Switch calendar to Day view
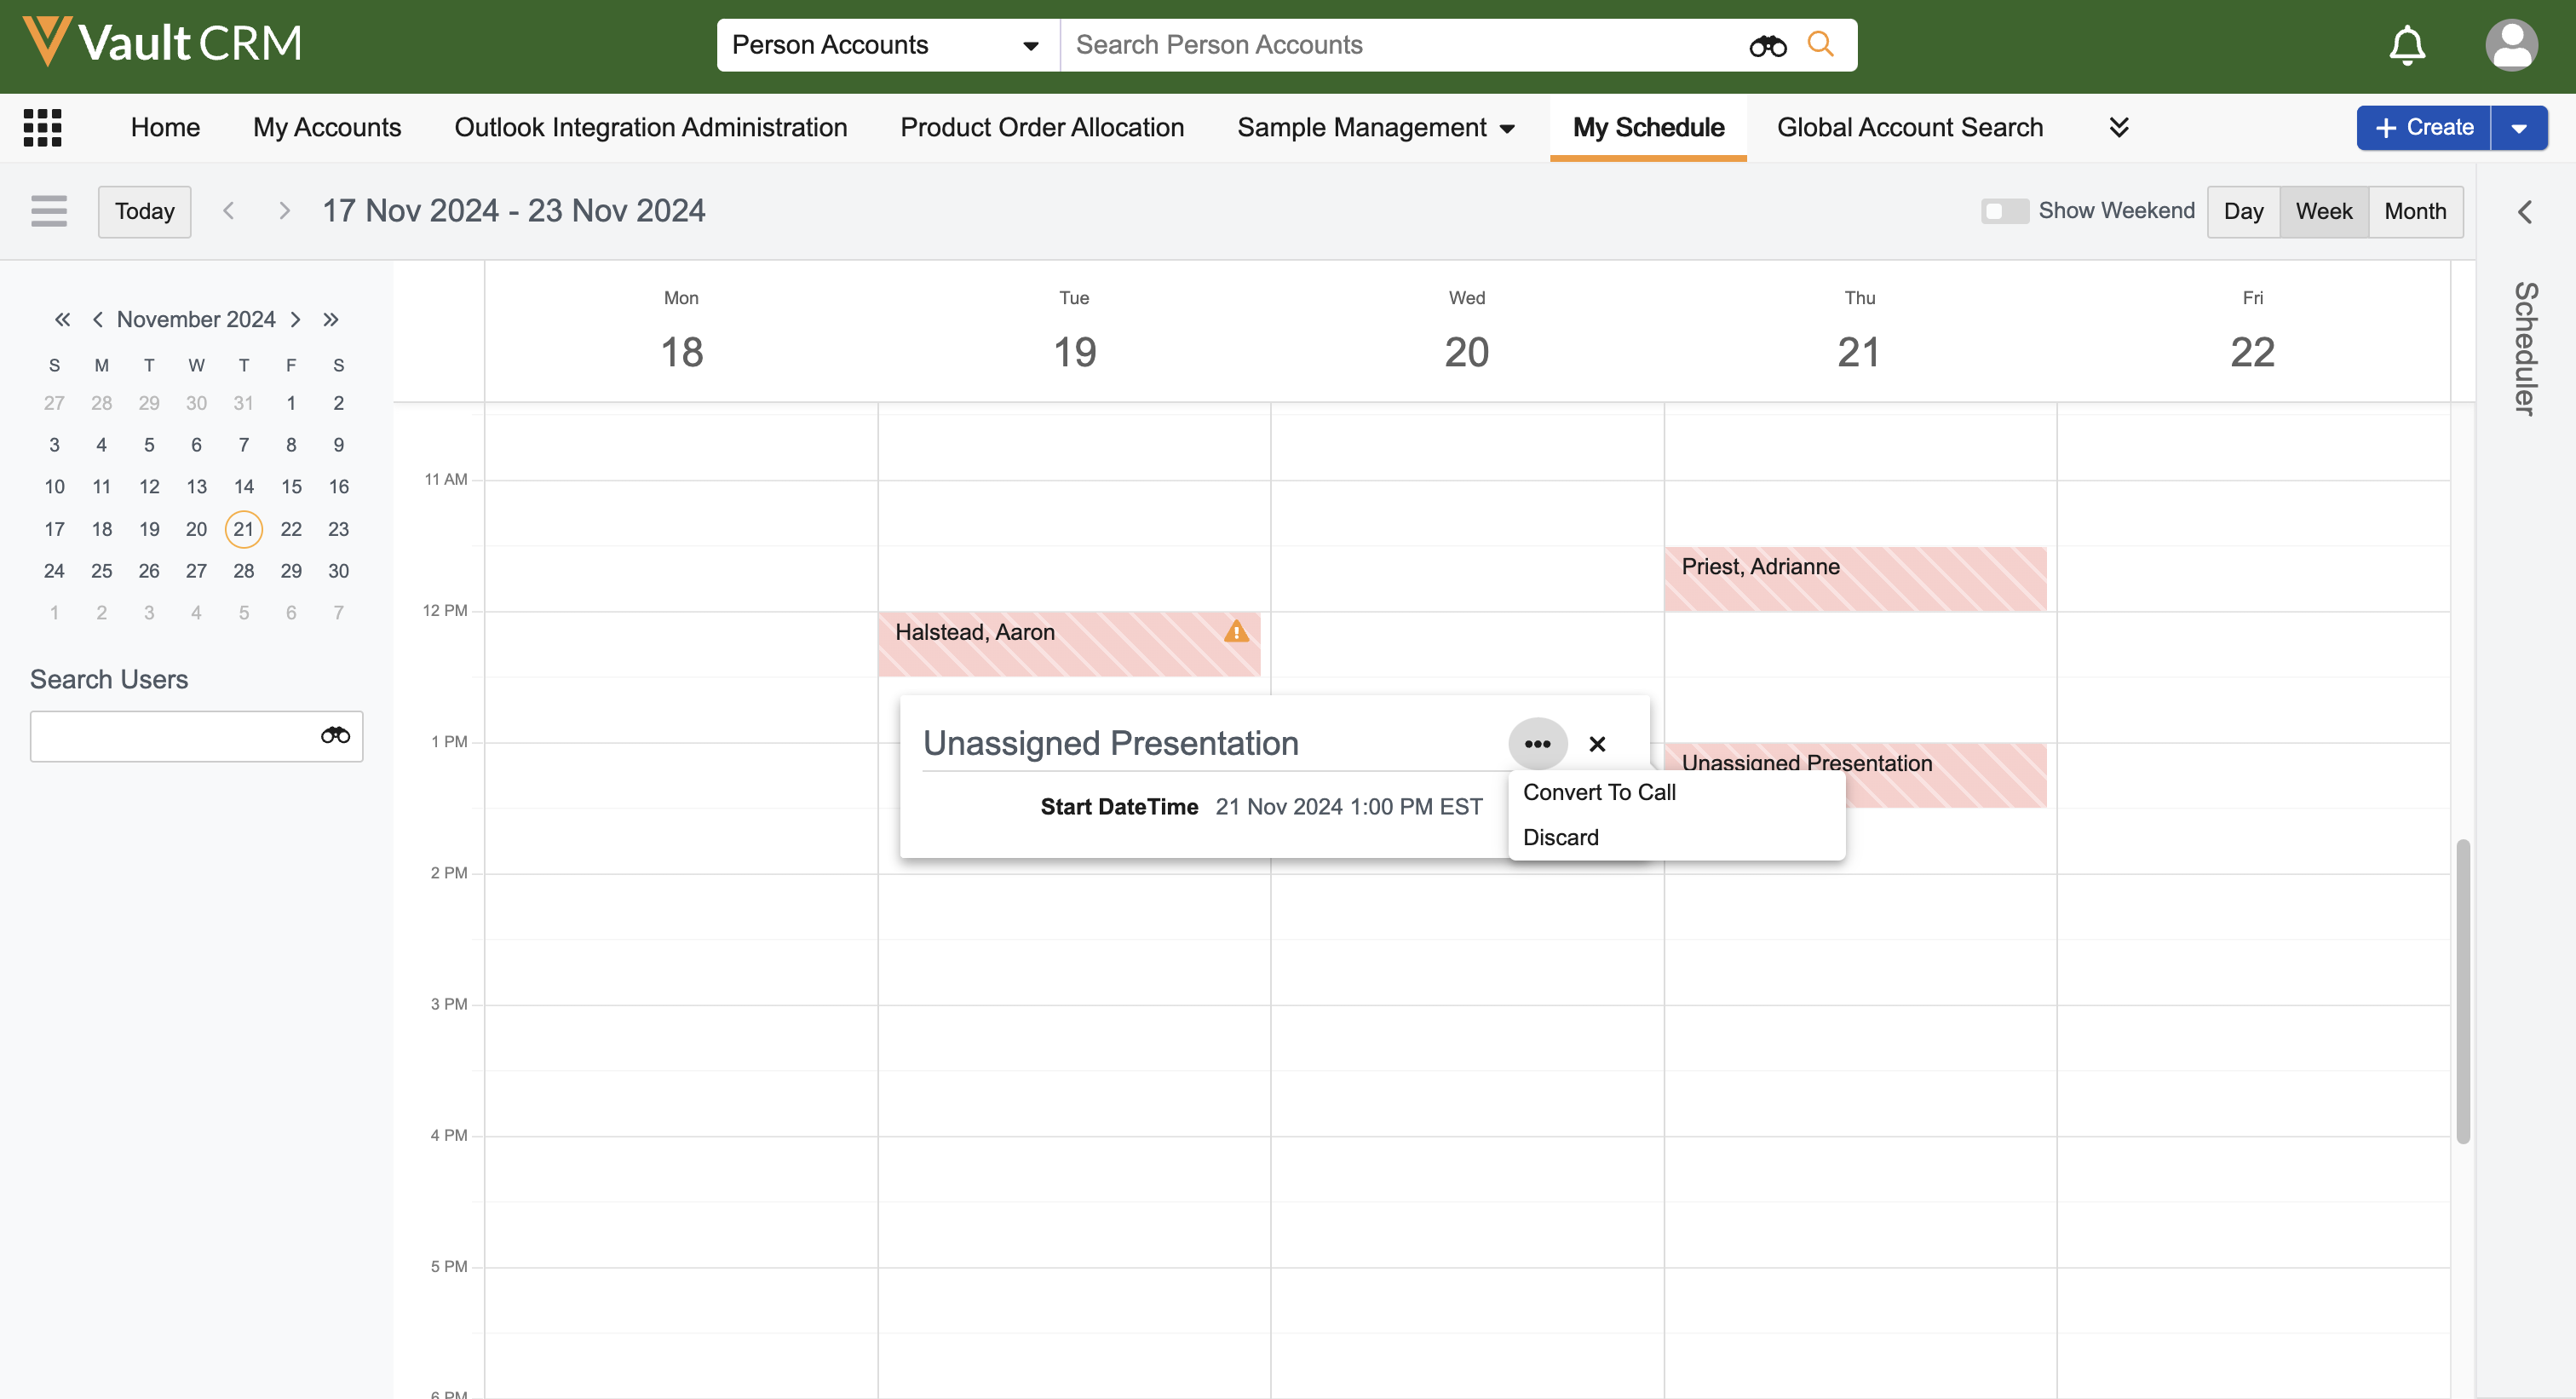The width and height of the screenshot is (2576, 1399). coord(2243,211)
